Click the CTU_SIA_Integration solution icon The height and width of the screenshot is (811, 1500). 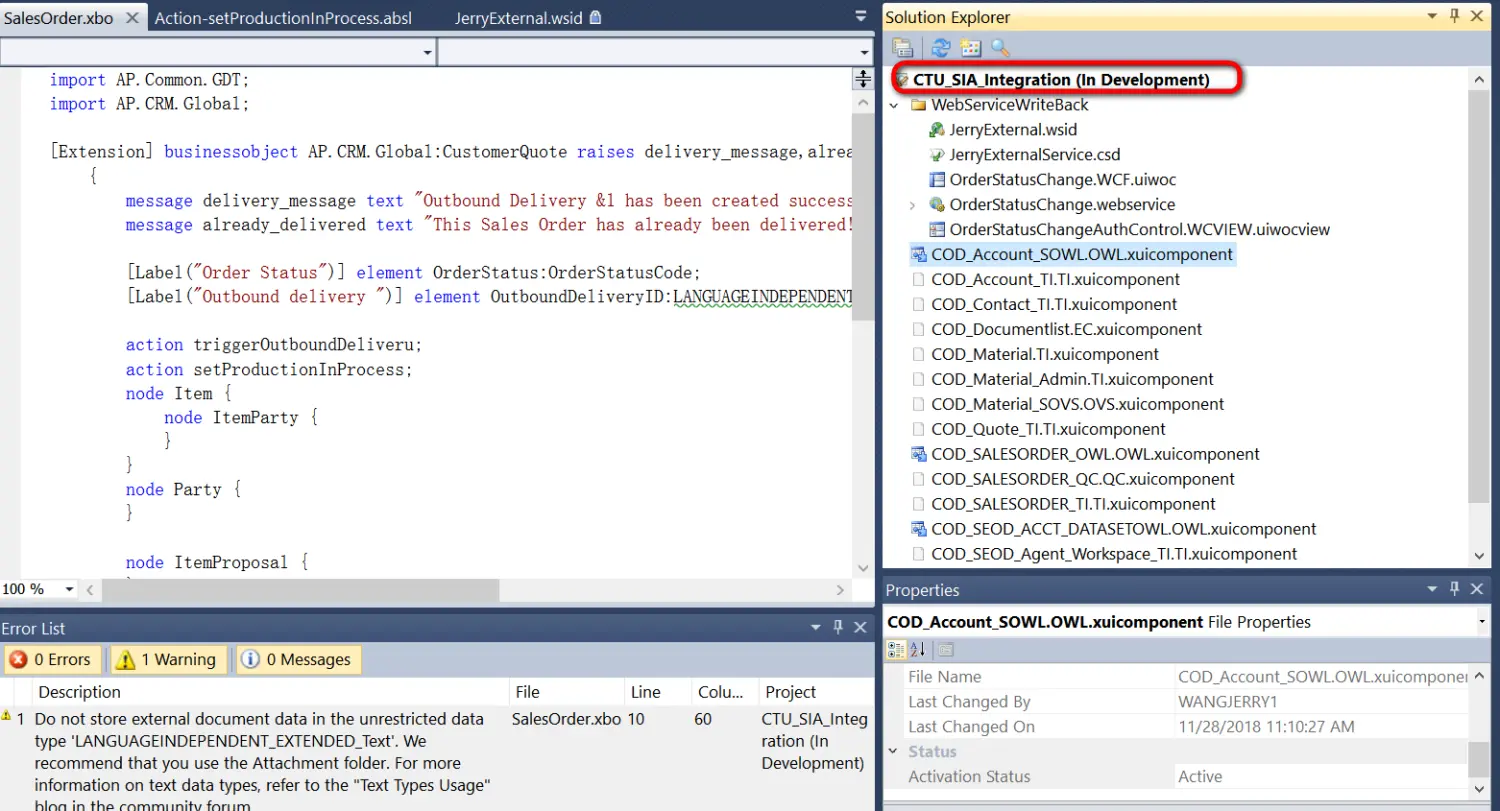(902, 80)
